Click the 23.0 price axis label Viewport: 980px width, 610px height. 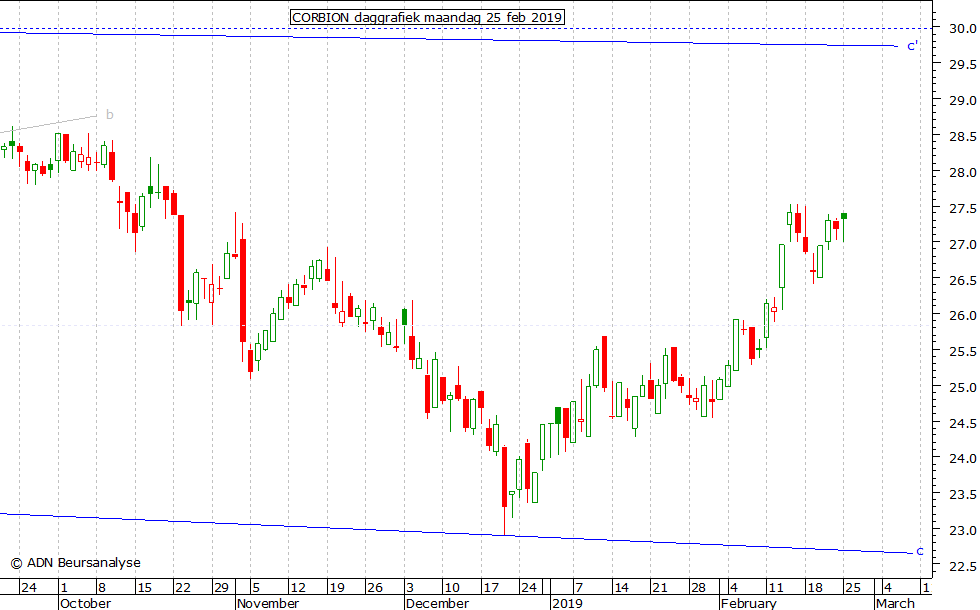tap(962, 531)
